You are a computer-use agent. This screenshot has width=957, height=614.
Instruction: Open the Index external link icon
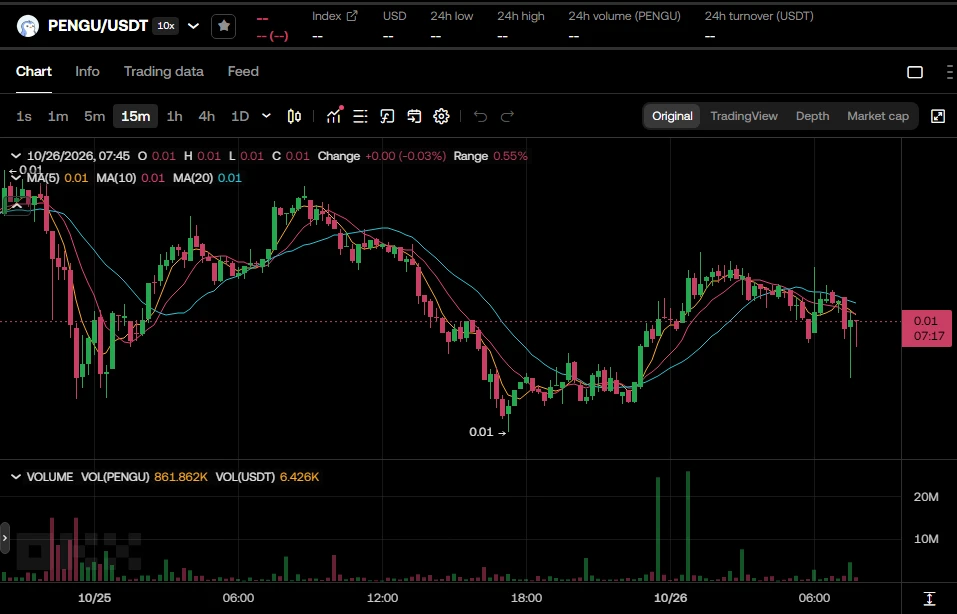click(352, 16)
